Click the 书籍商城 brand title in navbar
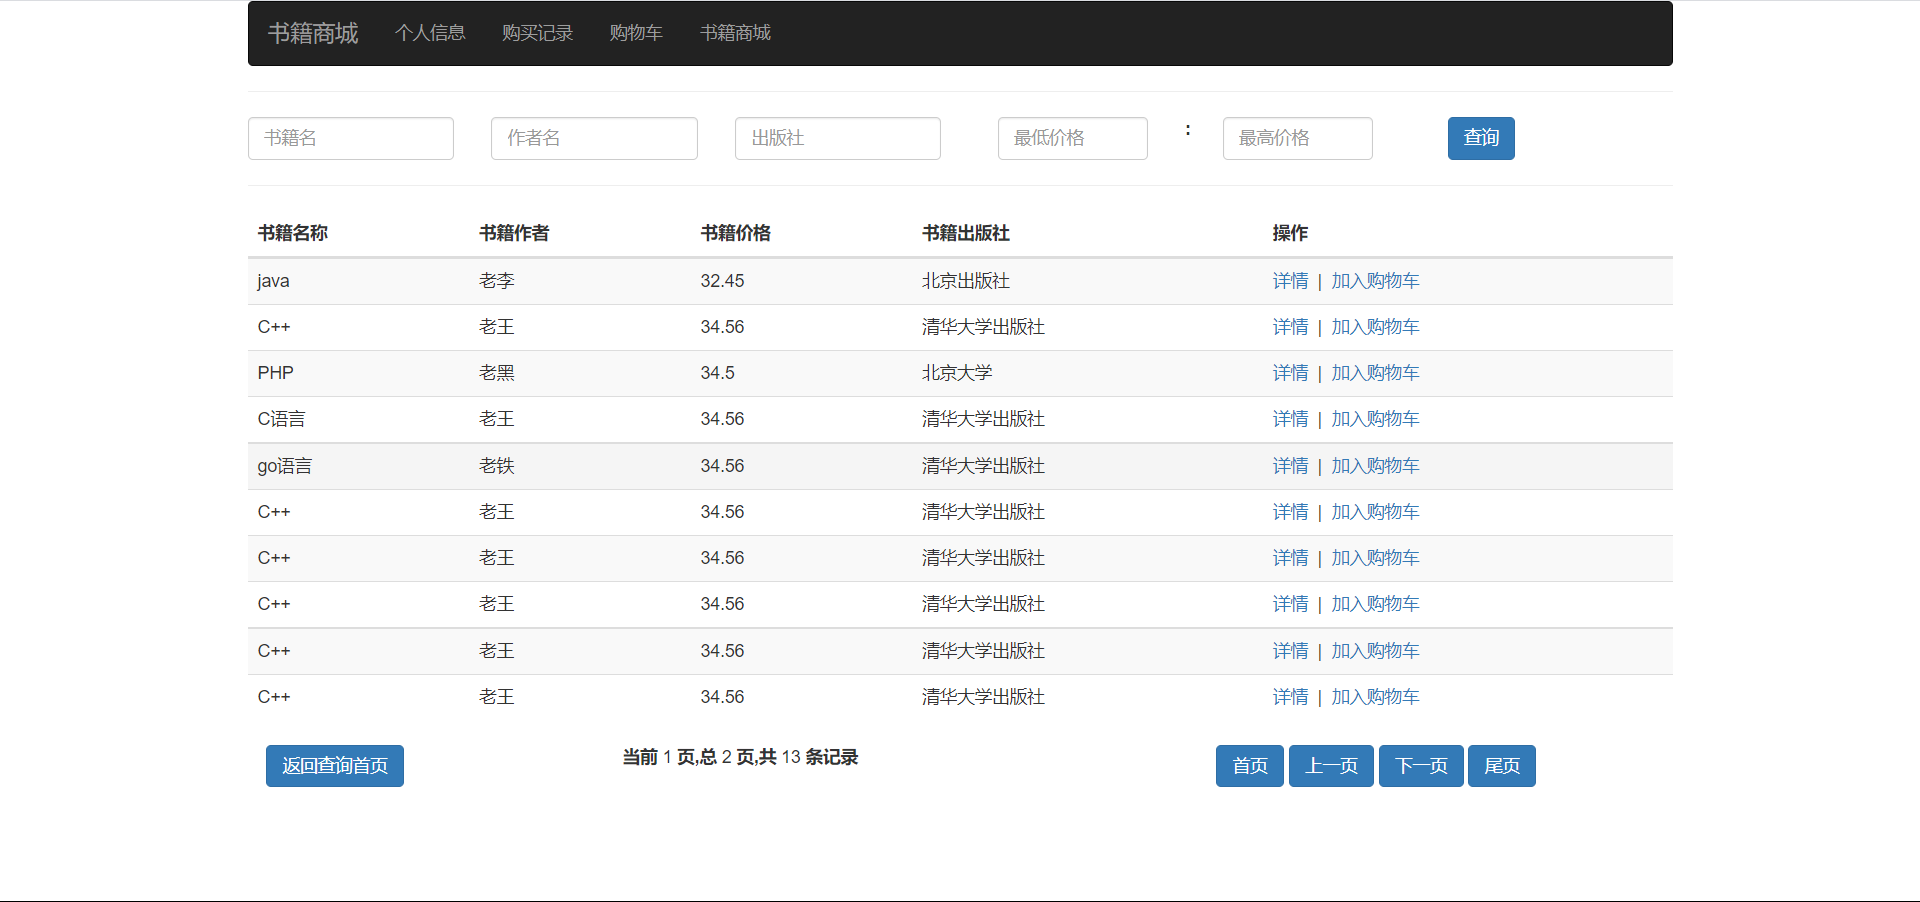1920x902 pixels. click(313, 33)
